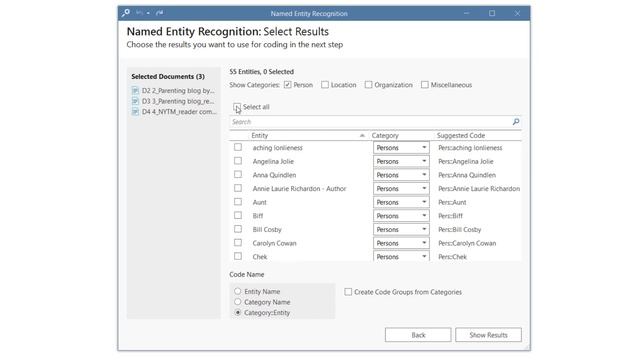Open category dropdown for Carolyn Cowan
The image size is (640, 360).
pyautogui.click(x=401, y=243)
